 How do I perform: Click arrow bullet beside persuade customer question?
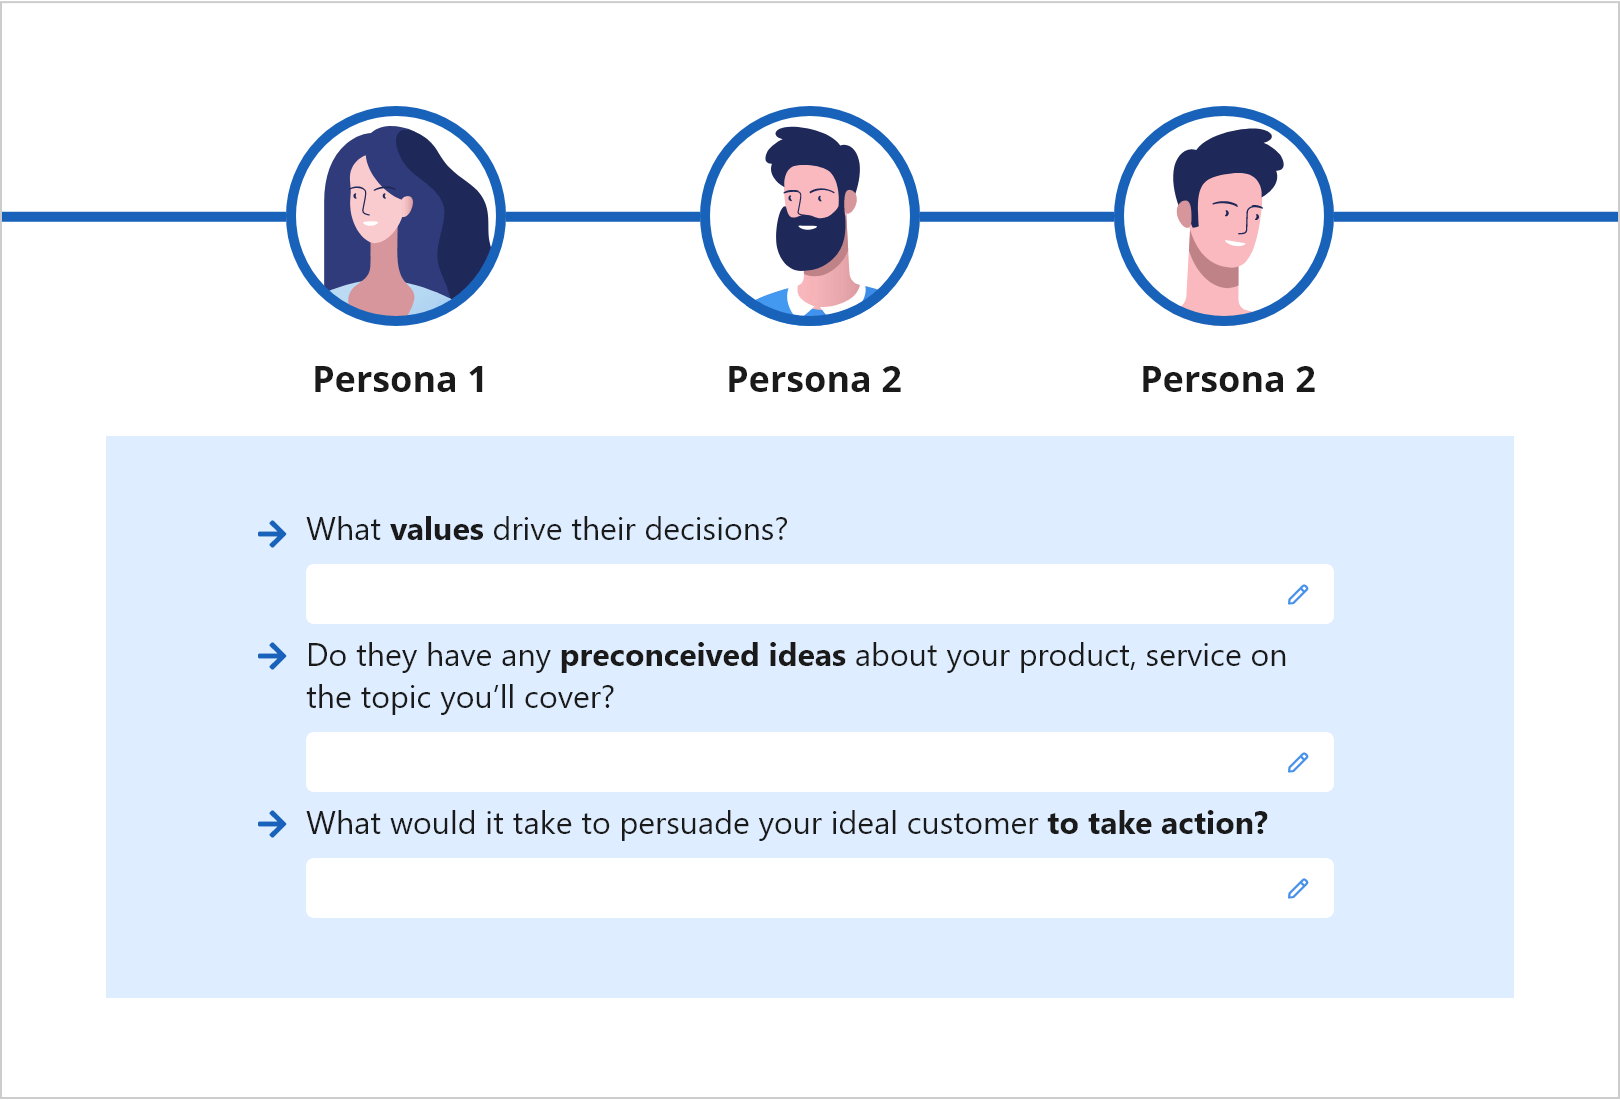[x=272, y=824]
